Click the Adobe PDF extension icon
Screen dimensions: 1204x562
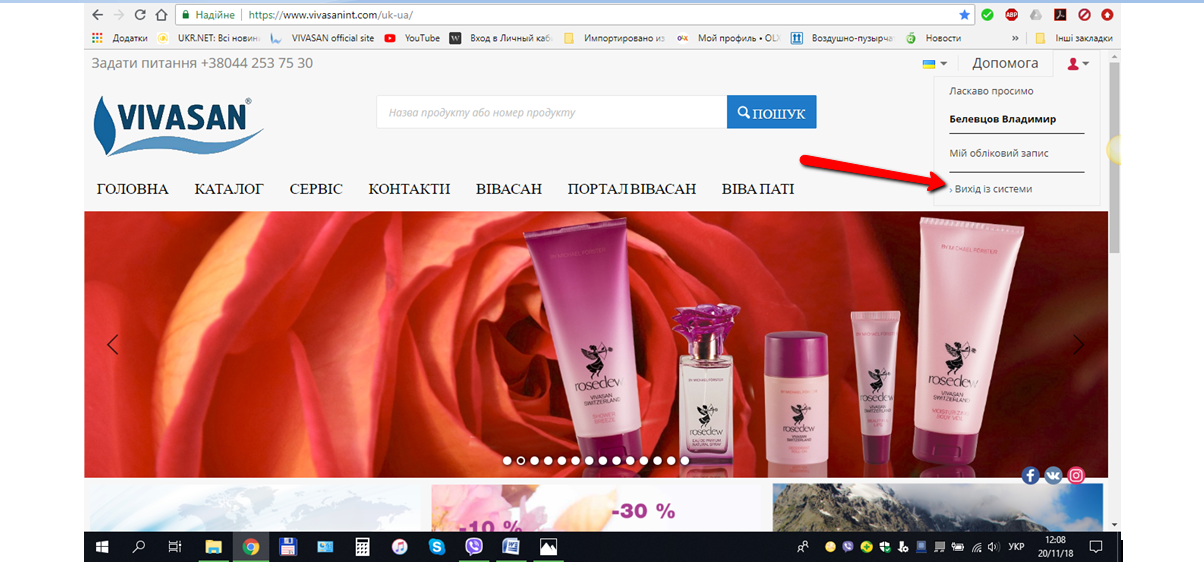(x=1059, y=15)
